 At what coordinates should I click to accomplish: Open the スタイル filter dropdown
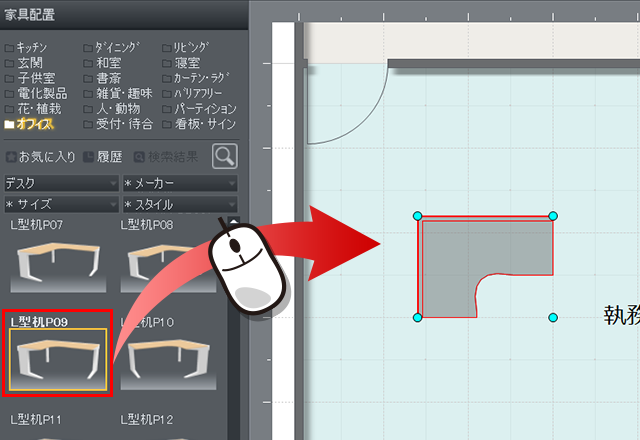(x=179, y=204)
